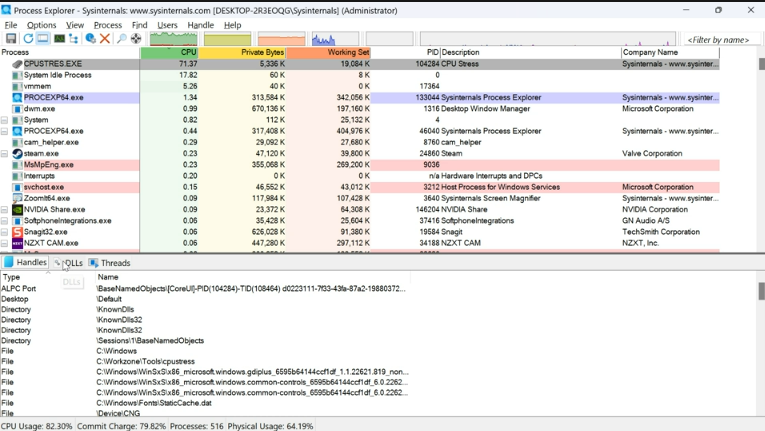Open the Users menu
Screen dimensions: 765x431
pos(167,25)
